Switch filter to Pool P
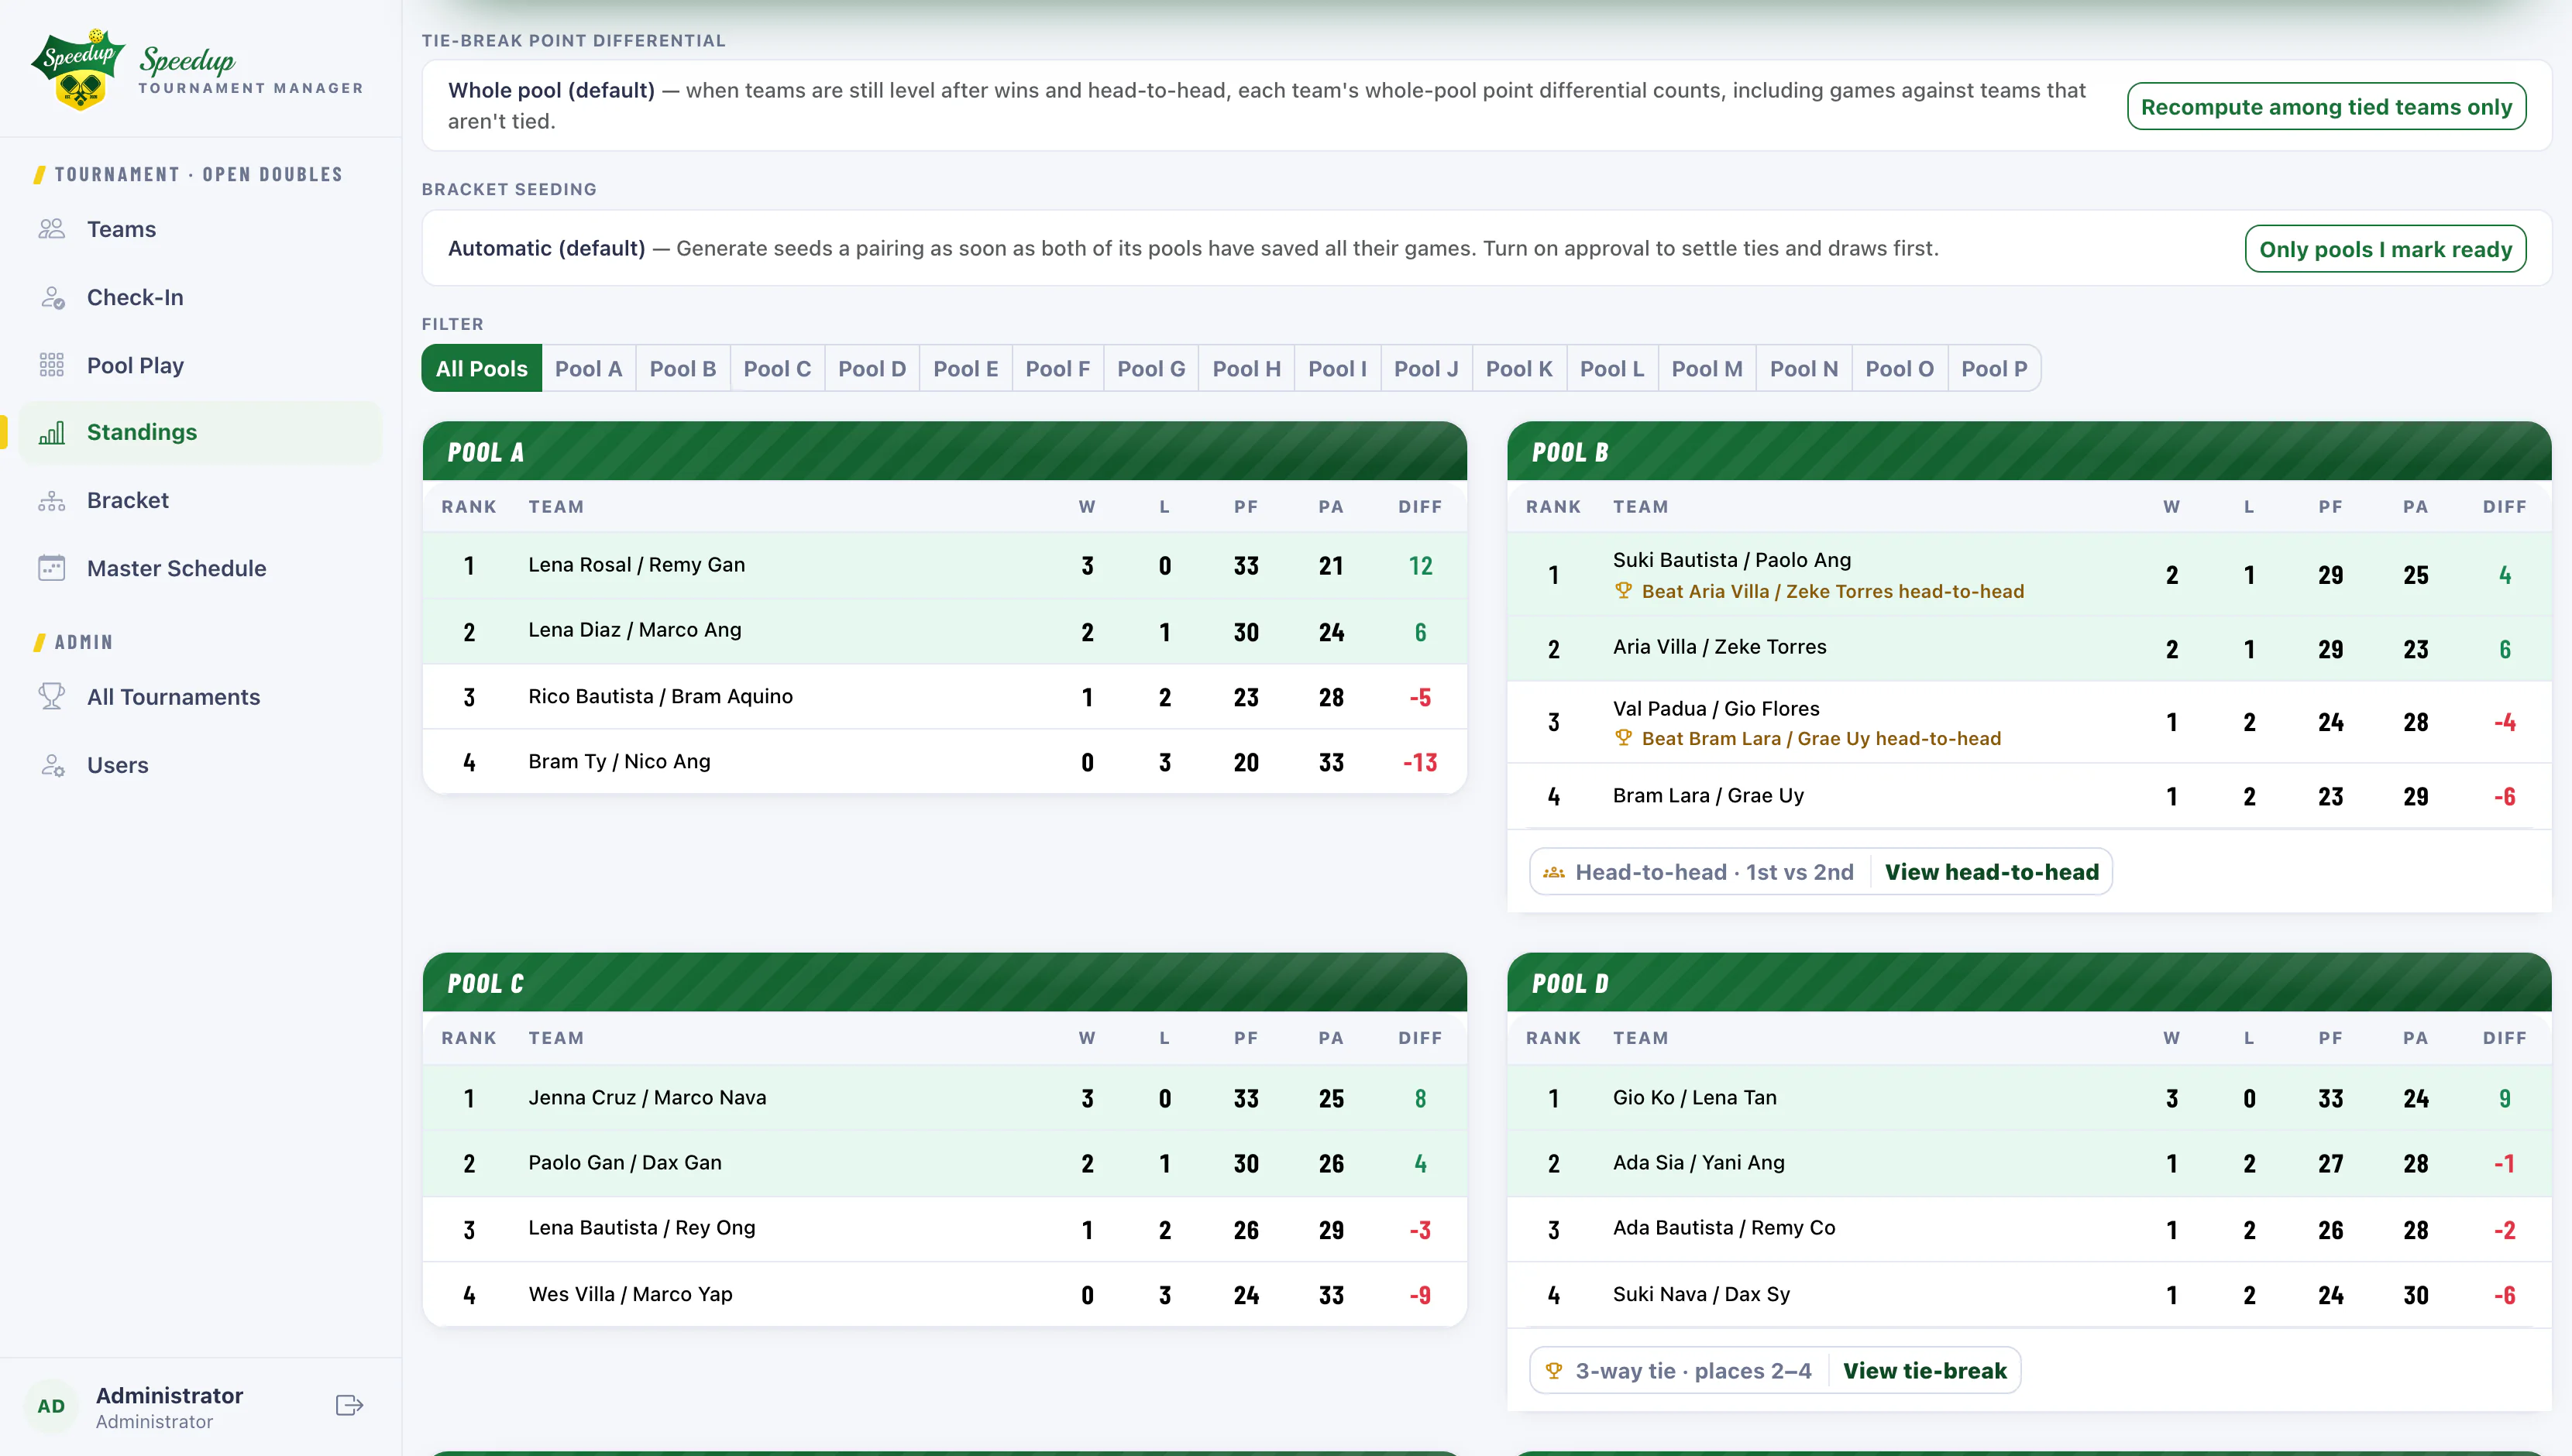Screen dimensions: 2572x1456 [x=1994, y=368]
